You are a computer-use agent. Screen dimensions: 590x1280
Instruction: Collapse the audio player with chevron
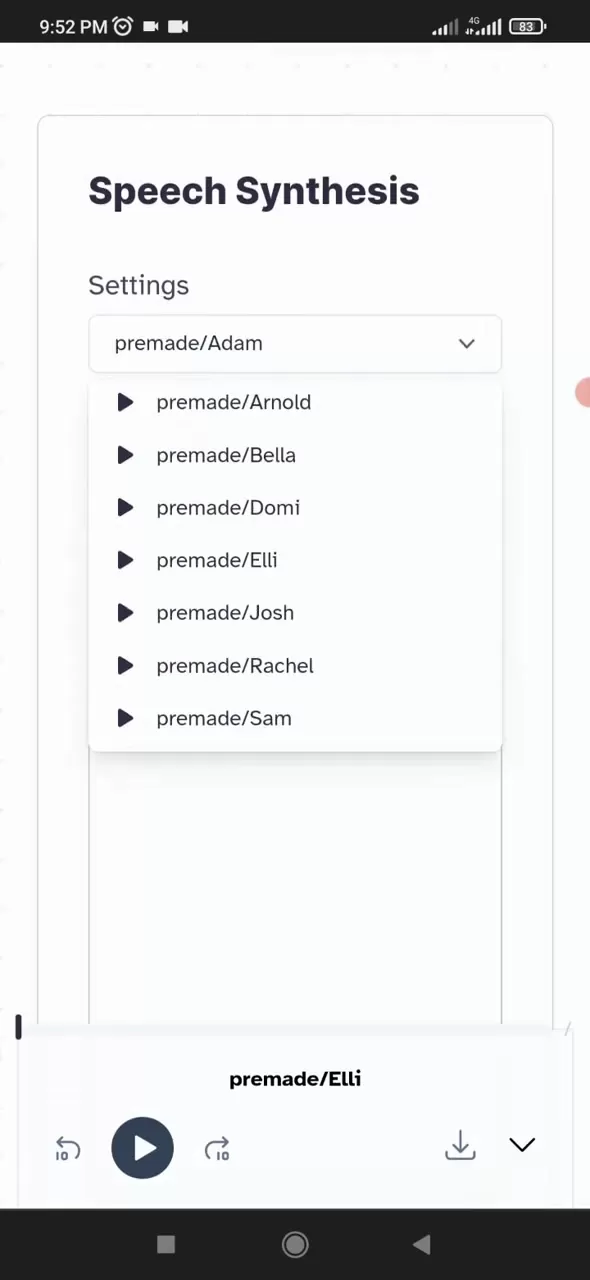coord(522,1145)
